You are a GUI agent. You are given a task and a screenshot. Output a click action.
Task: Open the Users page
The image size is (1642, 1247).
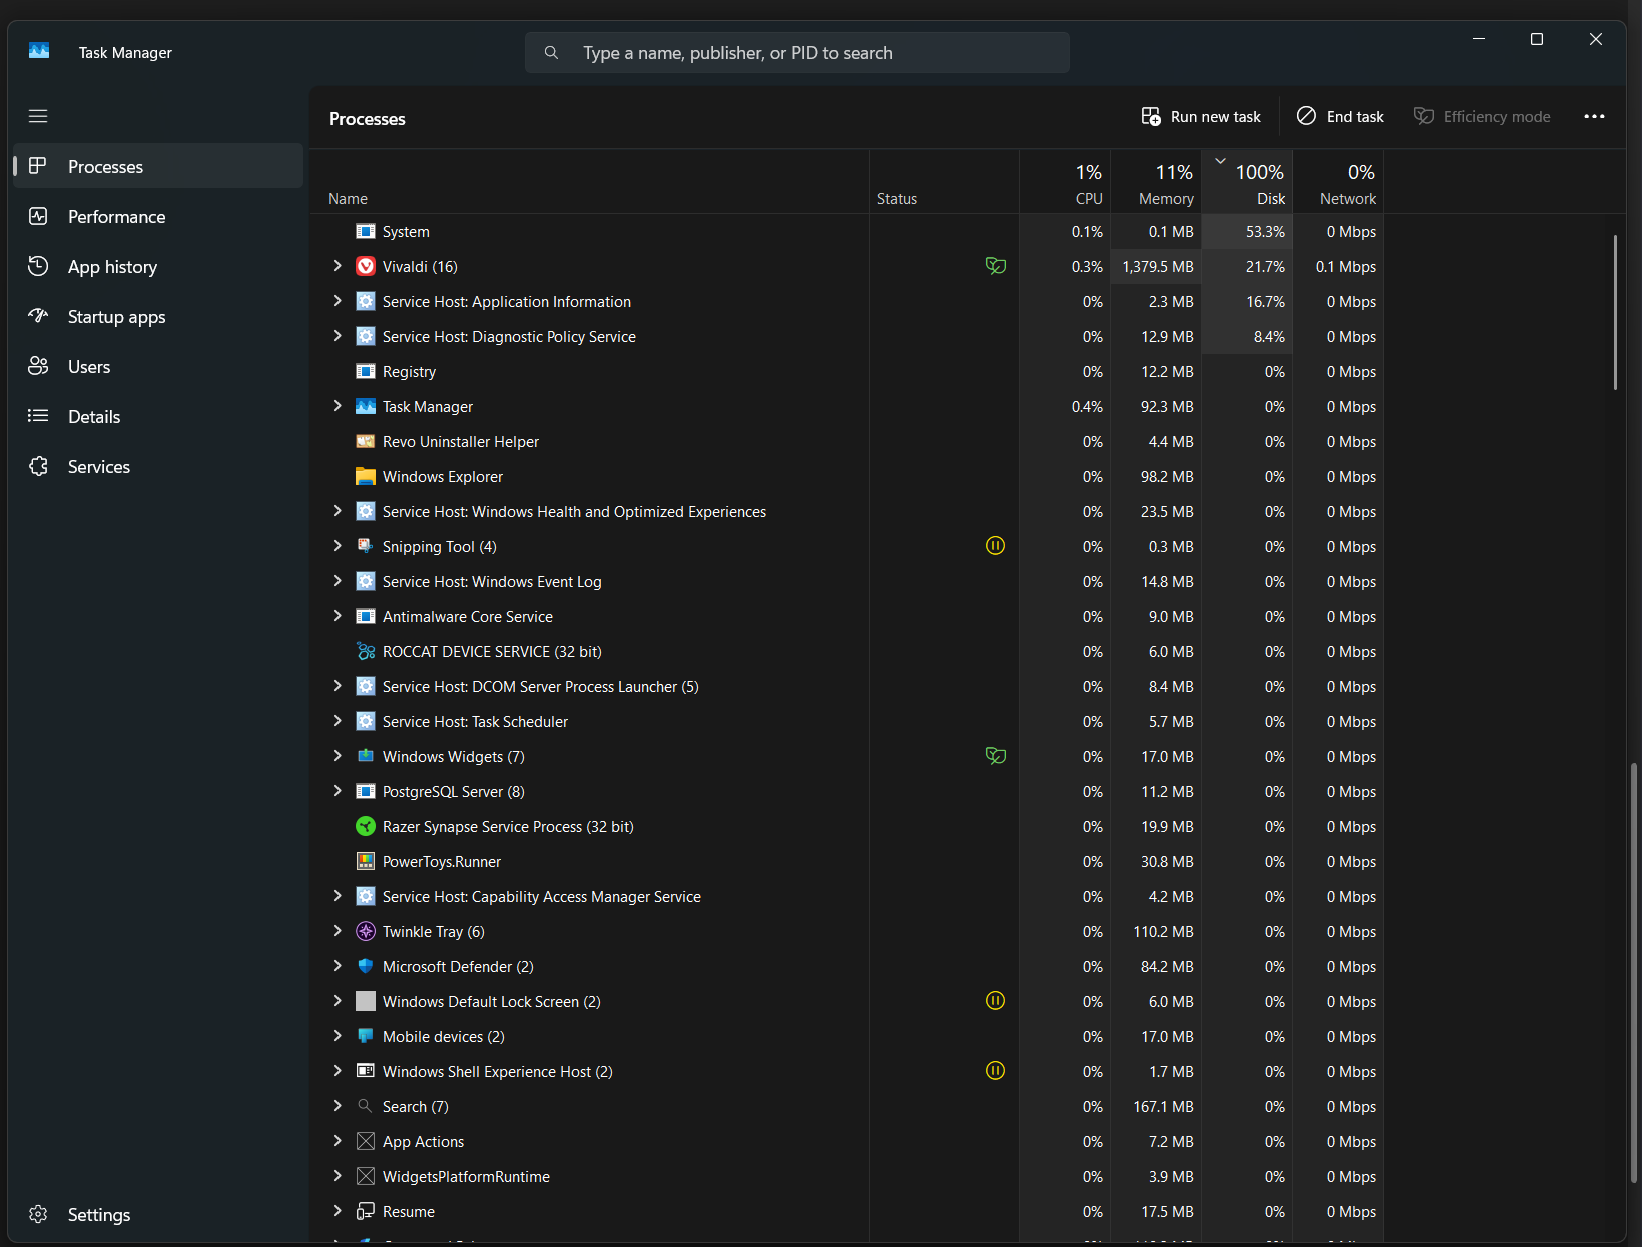coord(158,366)
